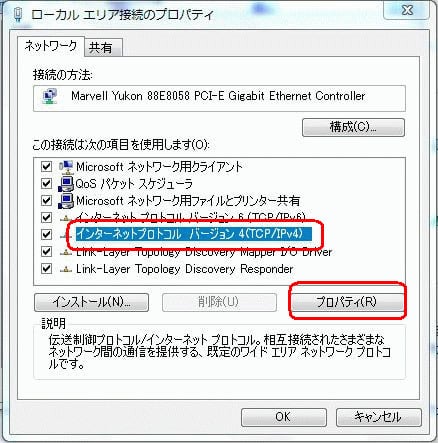Screen dimensions: 438x443
Task: Switch to the 共有 tab
Action: (x=103, y=48)
